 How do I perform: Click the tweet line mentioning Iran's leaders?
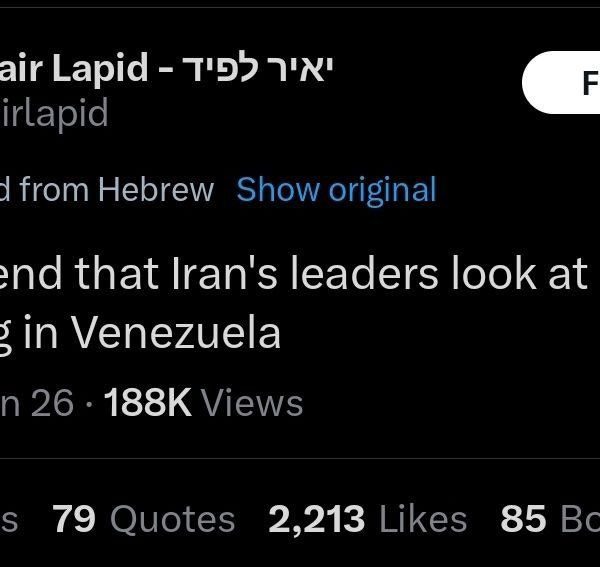tap(300, 275)
